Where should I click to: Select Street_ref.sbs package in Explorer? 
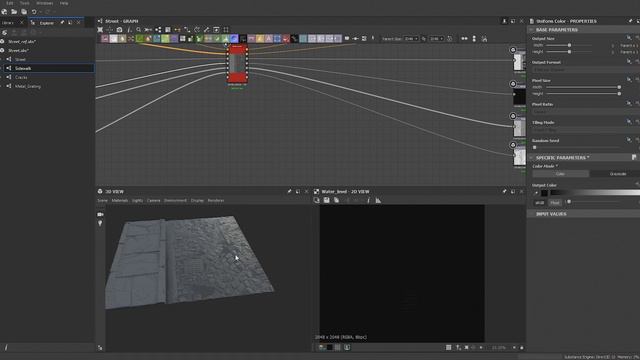coord(22,42)
